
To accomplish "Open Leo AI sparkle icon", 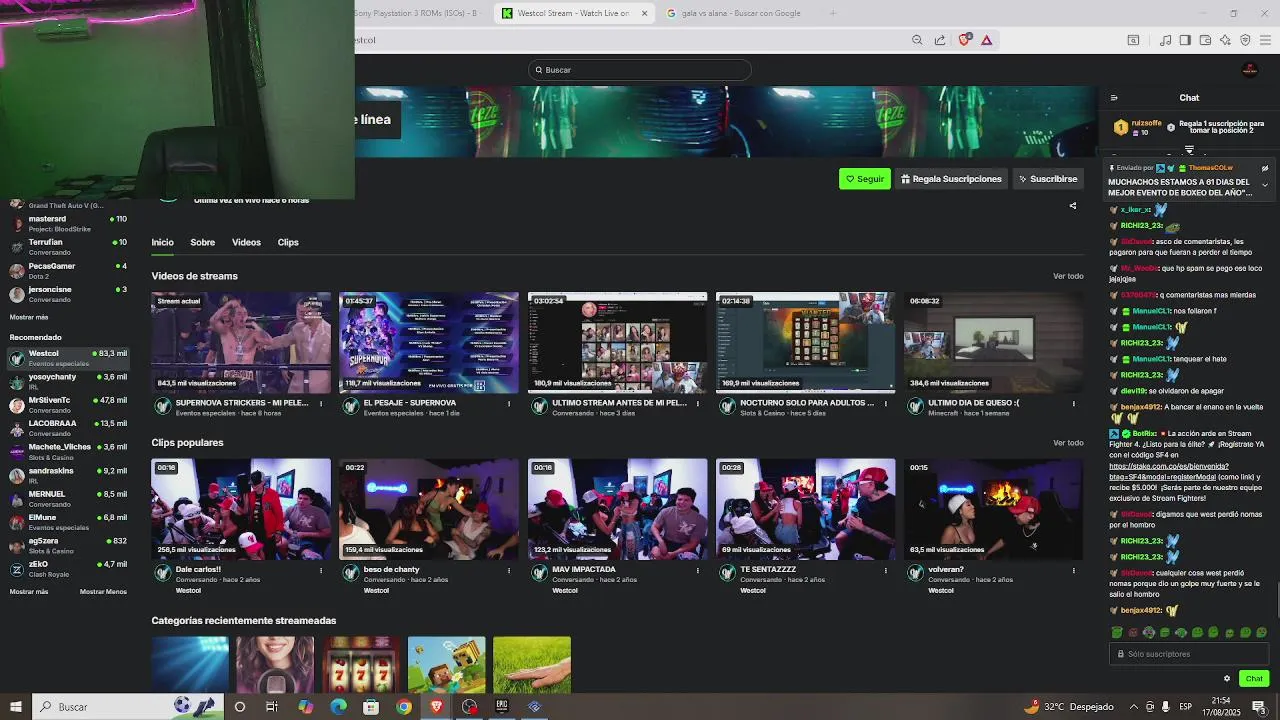I will (1225, 40).
